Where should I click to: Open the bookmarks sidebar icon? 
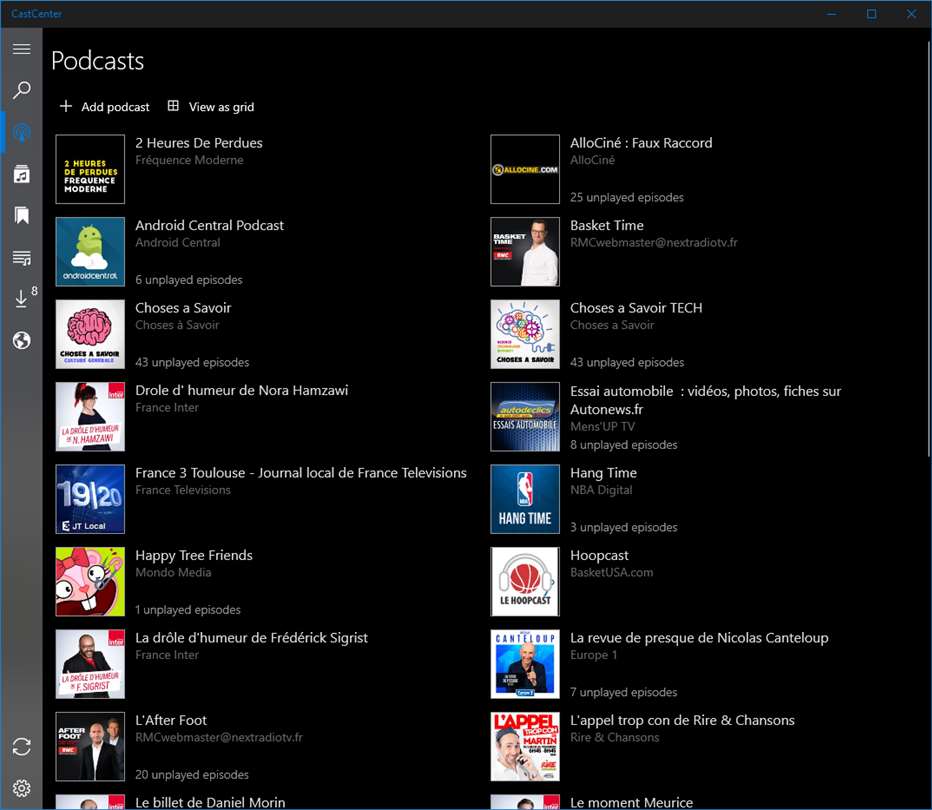pos(21,215)
